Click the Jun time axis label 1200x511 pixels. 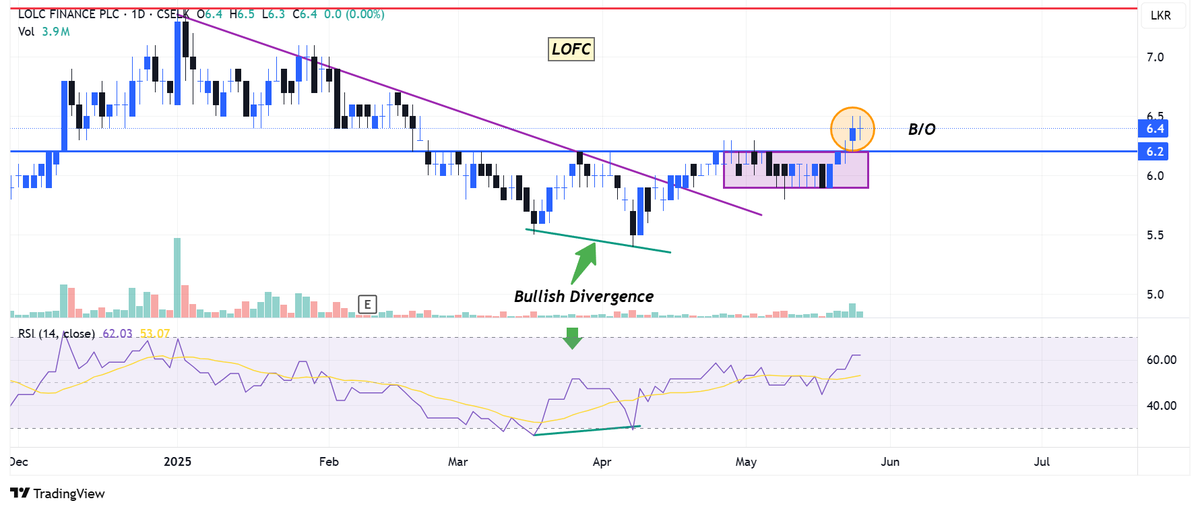(x=890, y=462)
